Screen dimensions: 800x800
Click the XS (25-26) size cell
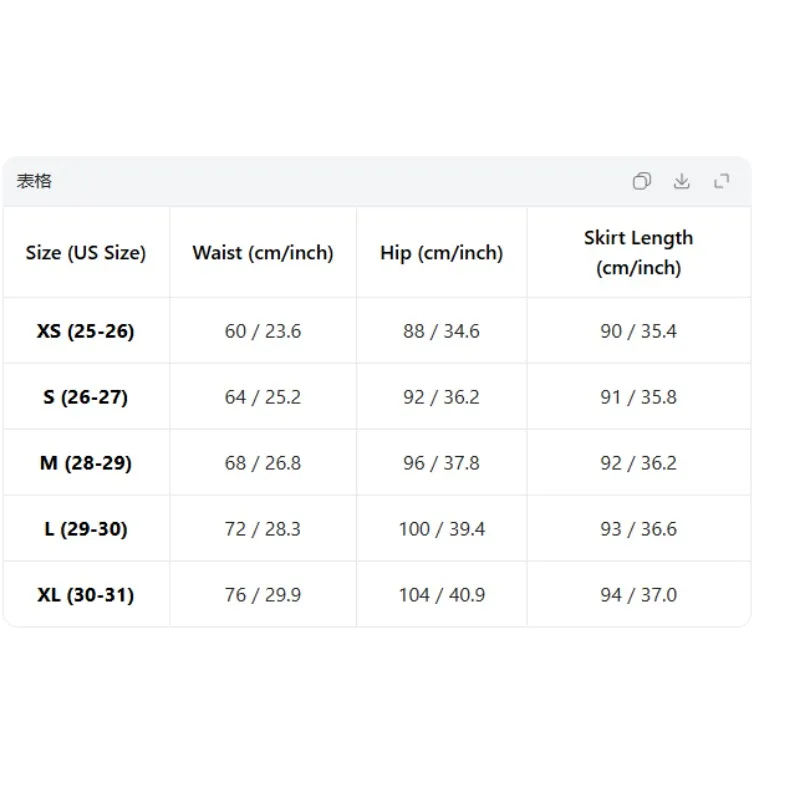[86, 331]
